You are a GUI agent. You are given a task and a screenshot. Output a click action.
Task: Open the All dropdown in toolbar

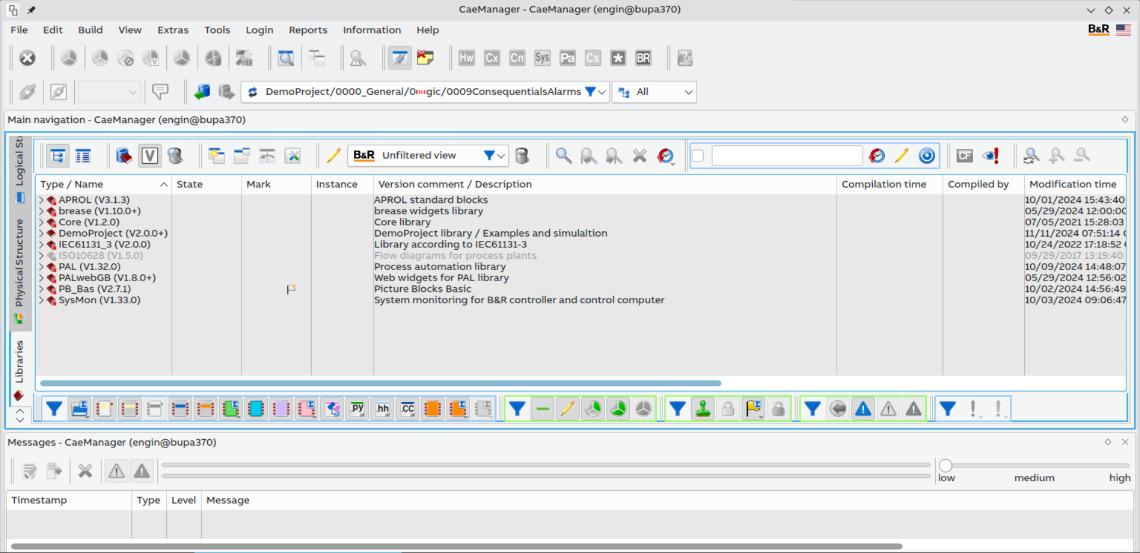688,92
